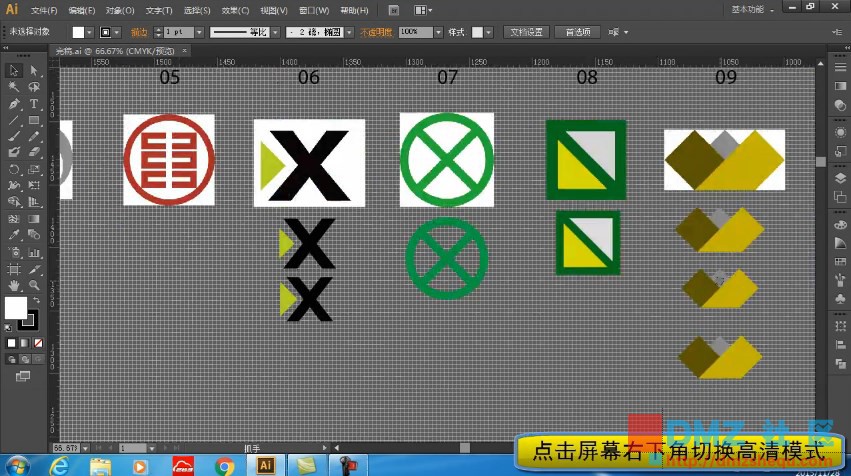Select the Gradient tool

click(34, 219)
